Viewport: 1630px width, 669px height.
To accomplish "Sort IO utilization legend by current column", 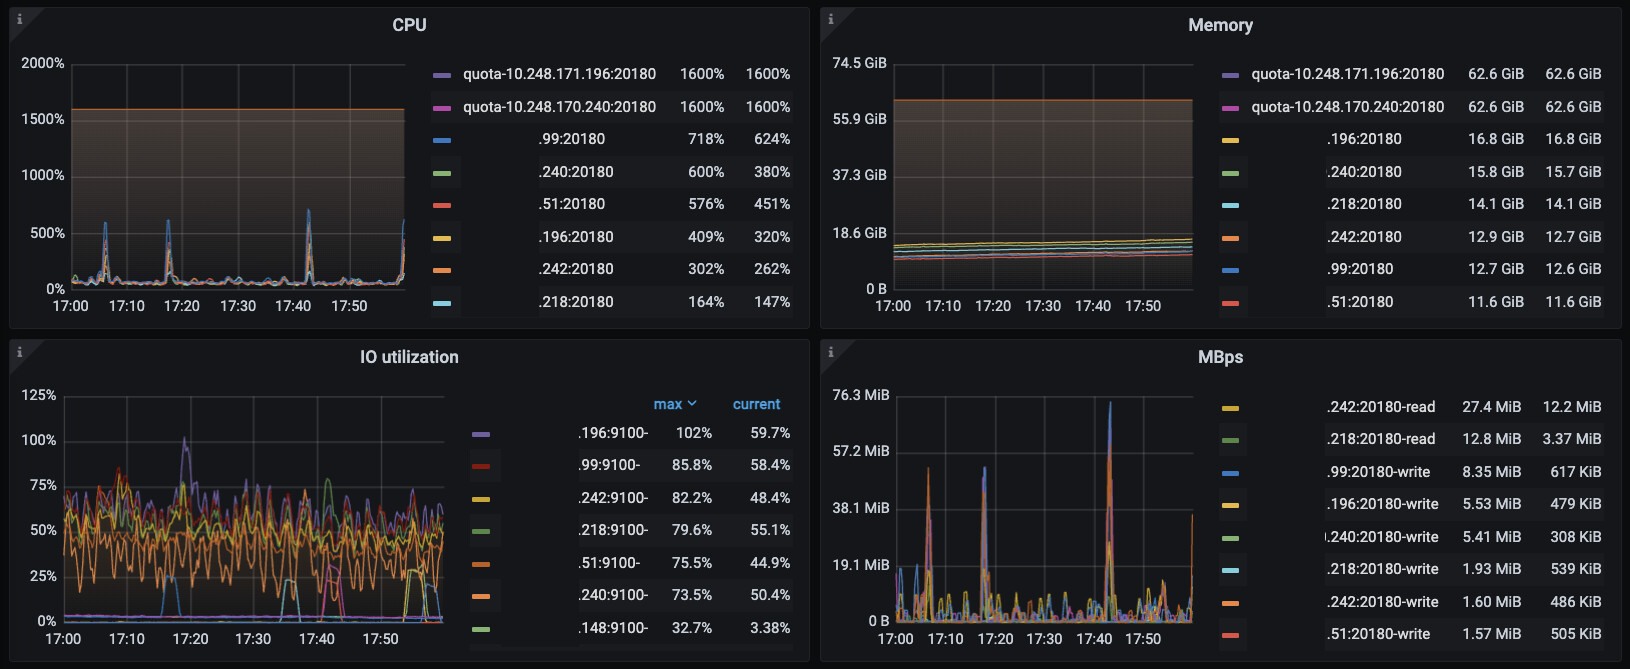I will 756,404.
